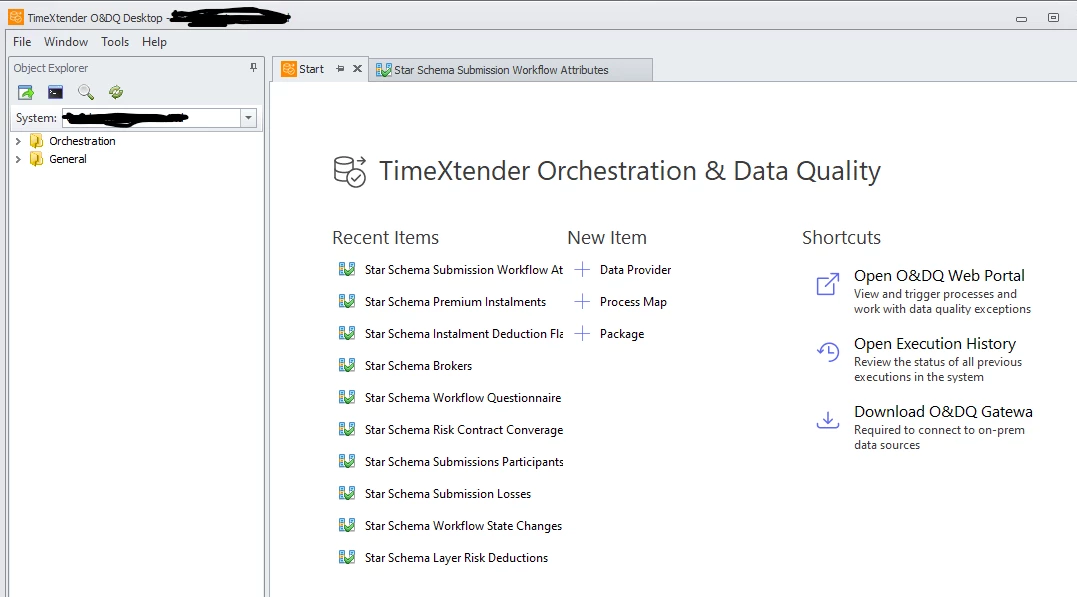Open the System dropdown arrow
This screenshot has height=597, width=1077.
click(249, 118)
